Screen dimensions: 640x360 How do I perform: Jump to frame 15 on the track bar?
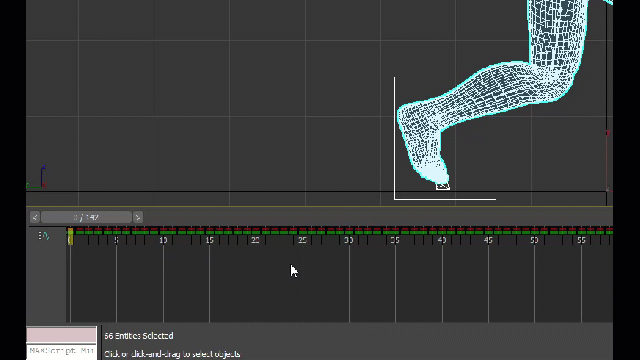209,240
